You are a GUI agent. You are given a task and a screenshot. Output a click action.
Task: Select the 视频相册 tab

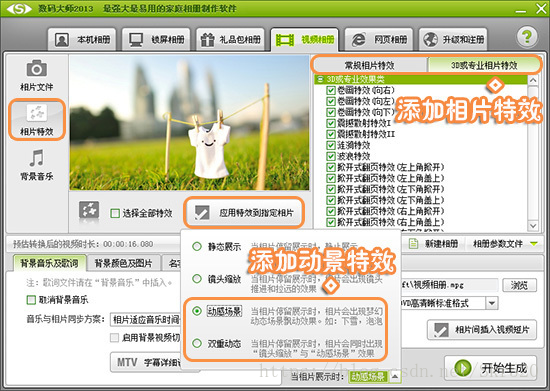(x=304, y=40)
